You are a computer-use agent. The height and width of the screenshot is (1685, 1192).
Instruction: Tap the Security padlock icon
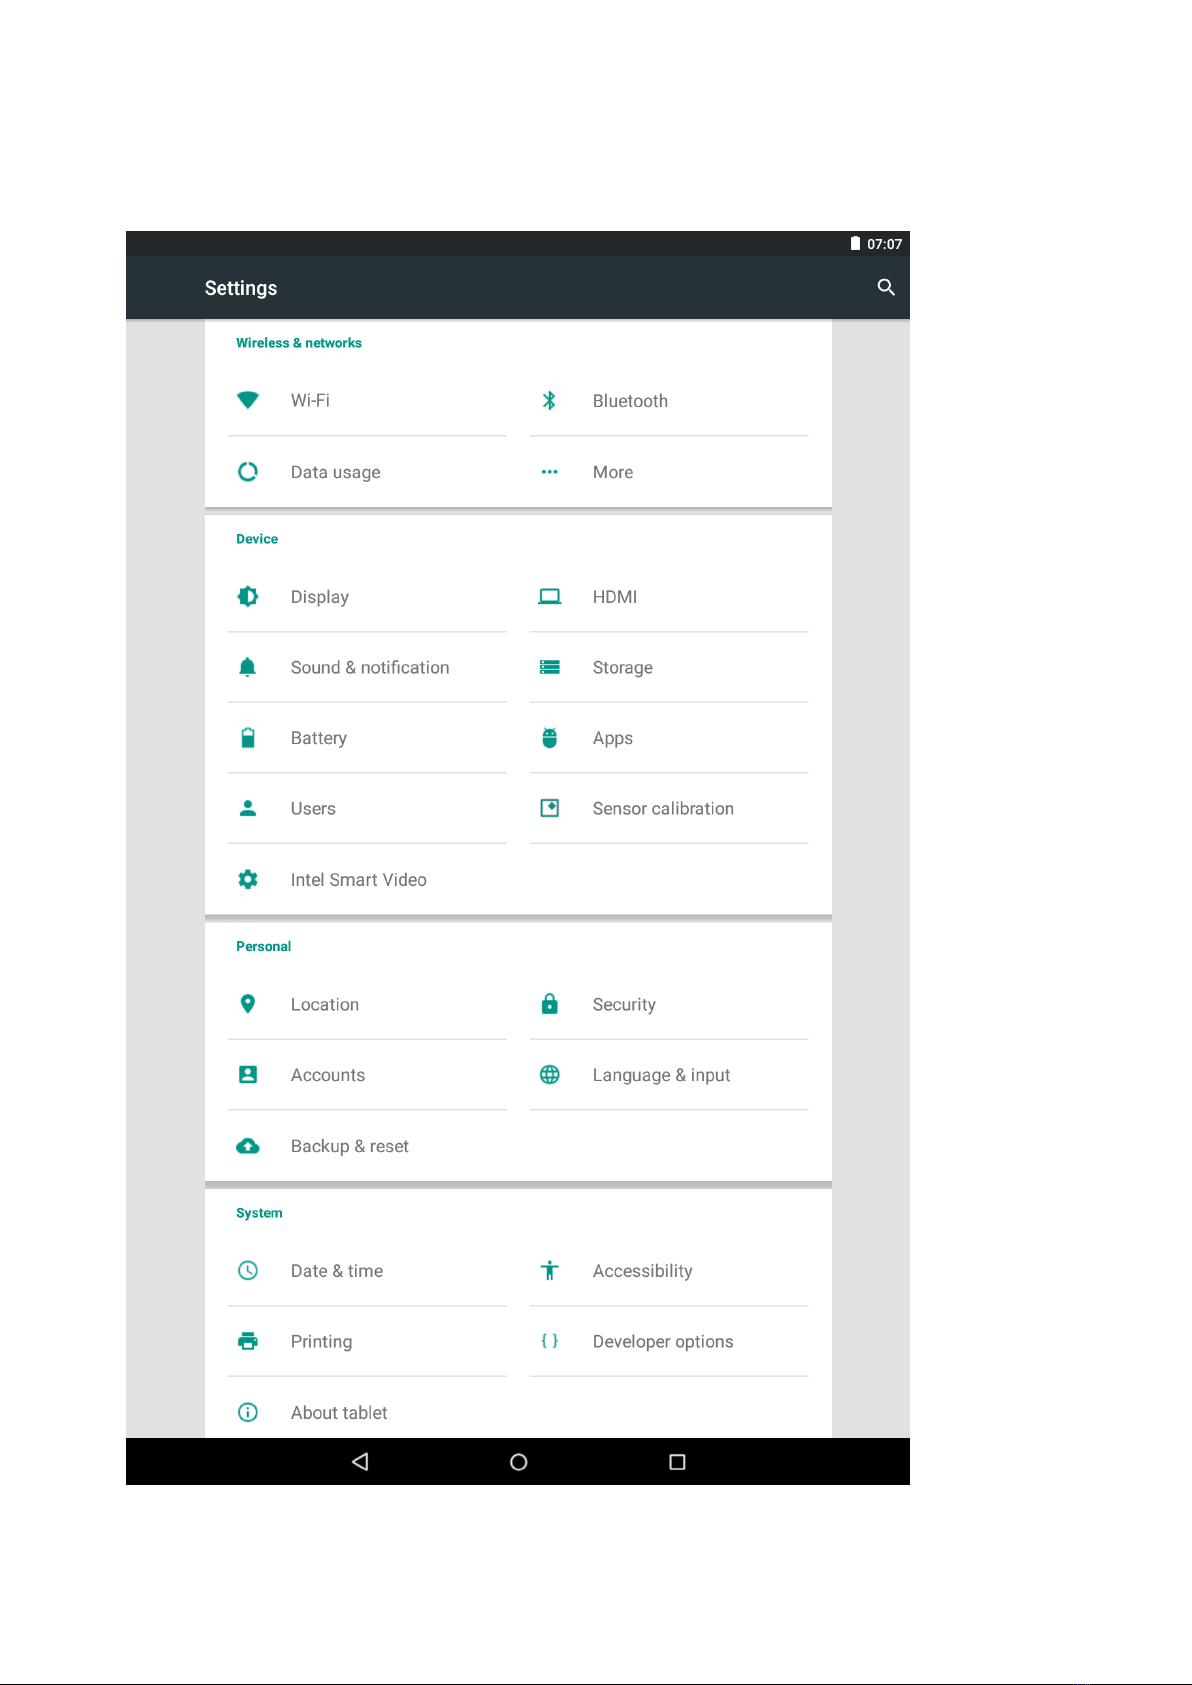click(x=549, y=1004)
